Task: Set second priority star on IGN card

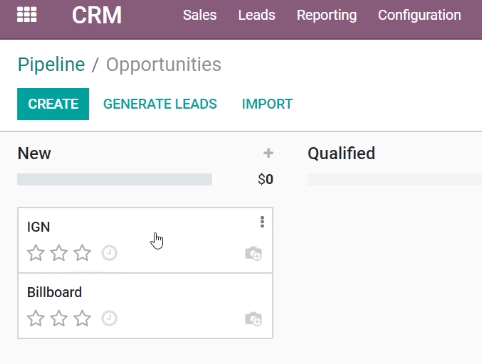Action: coord(59,253)
